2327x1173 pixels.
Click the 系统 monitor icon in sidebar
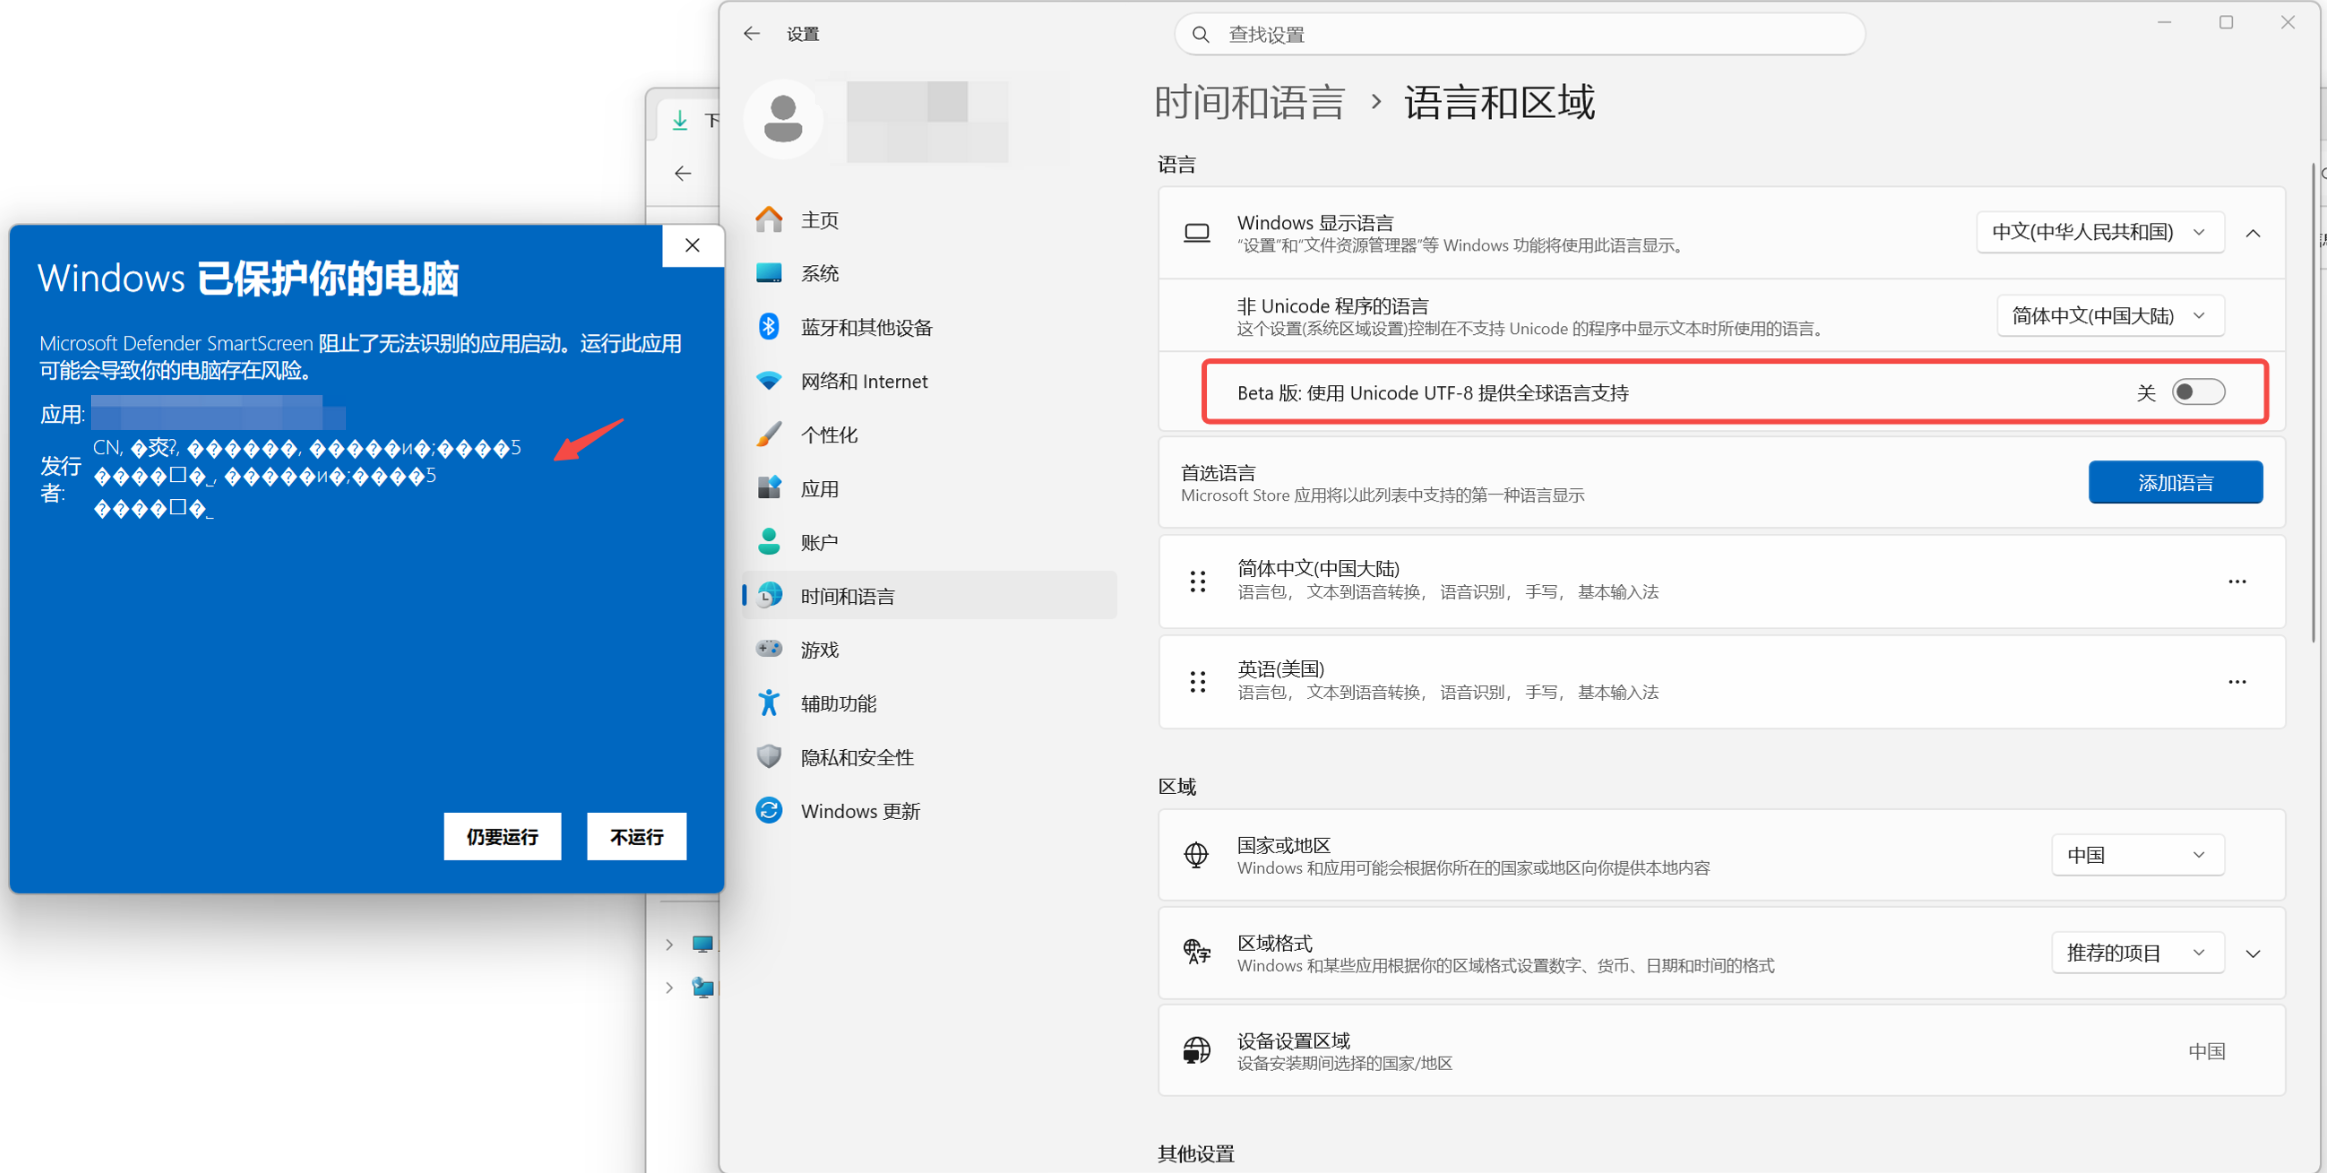coord(769,273)
